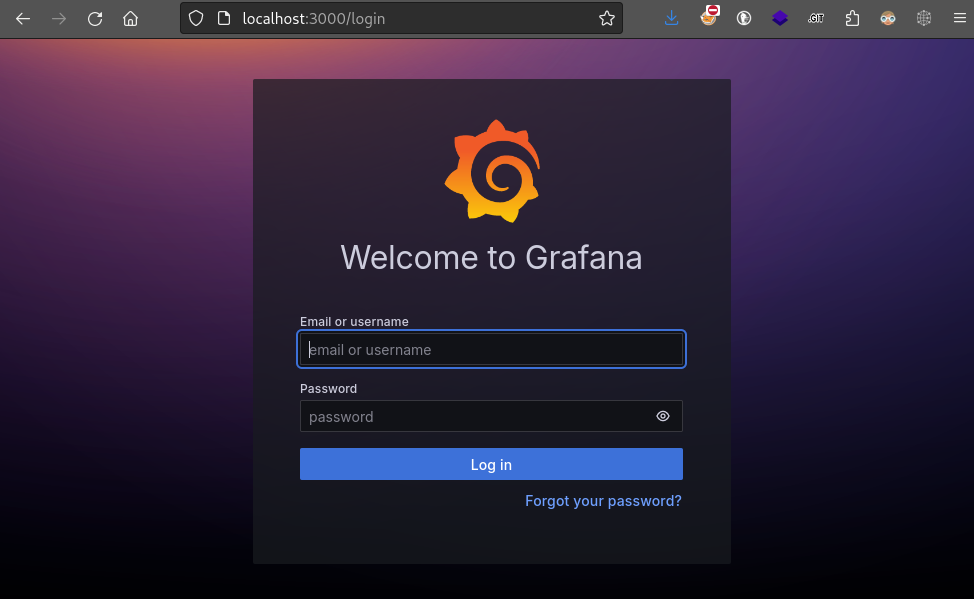Click the 'Email or username' label
Image resolution: width=974 pixels, height=599 pixels.
tap(354, 322)
